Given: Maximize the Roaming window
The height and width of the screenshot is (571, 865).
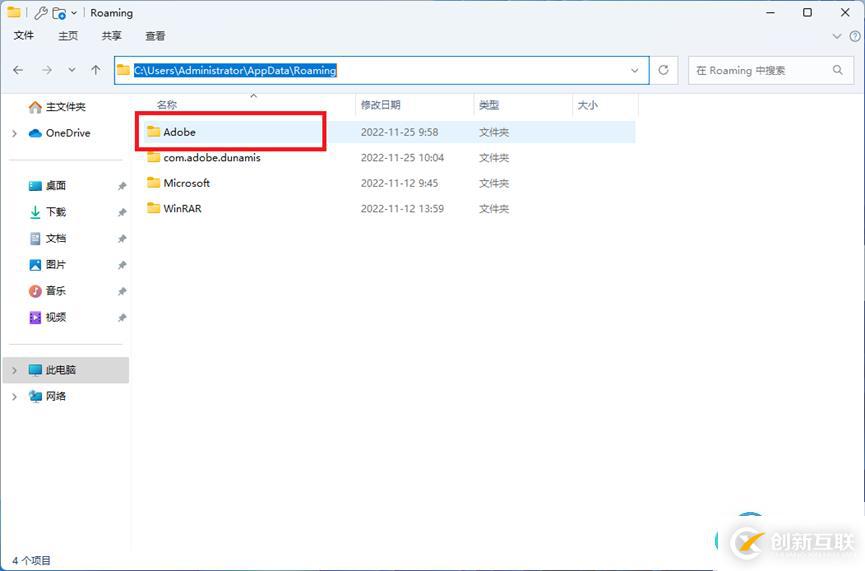Looking at the screenshot, I should tap(807, 12).
